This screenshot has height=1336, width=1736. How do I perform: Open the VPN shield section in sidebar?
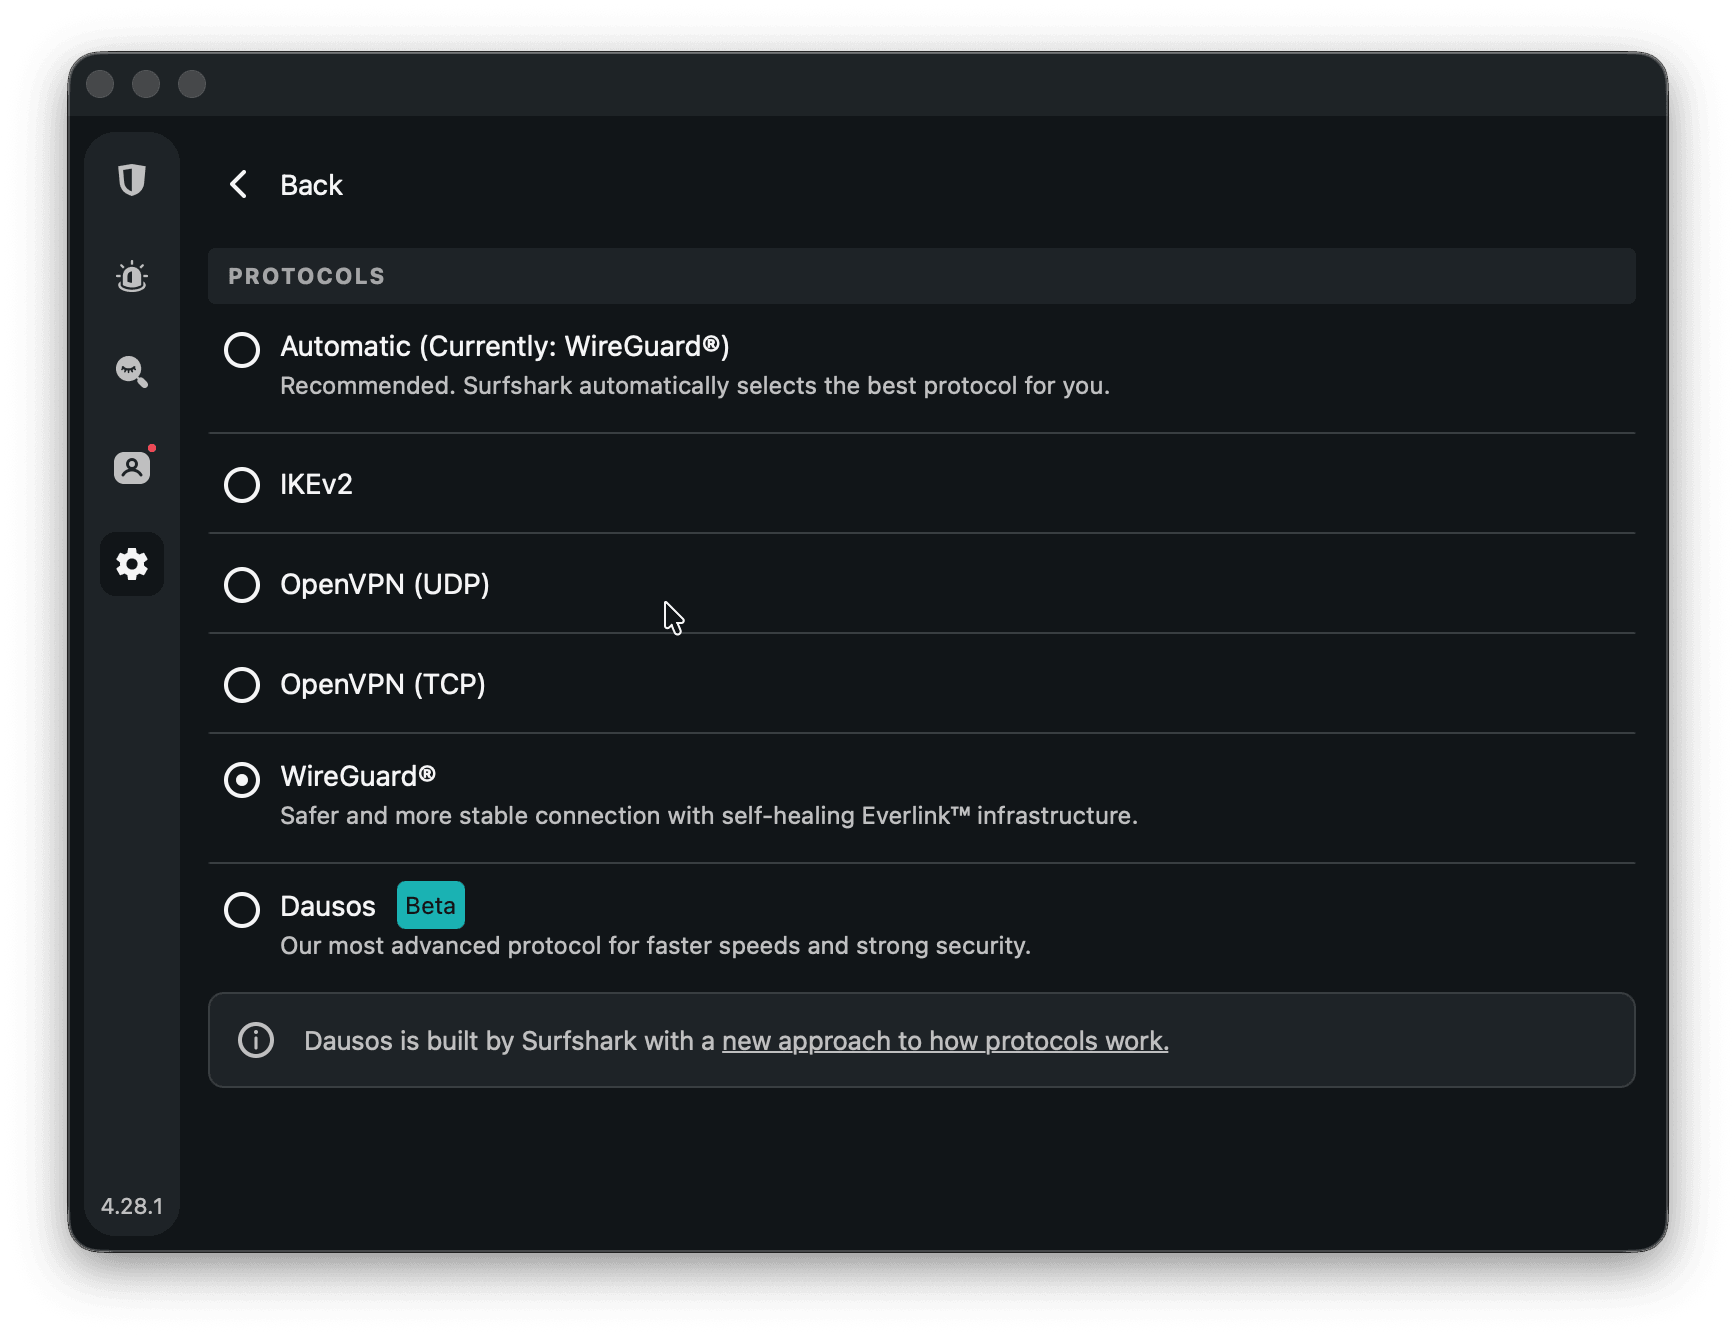pyautogui.click(x=132, y=180)
